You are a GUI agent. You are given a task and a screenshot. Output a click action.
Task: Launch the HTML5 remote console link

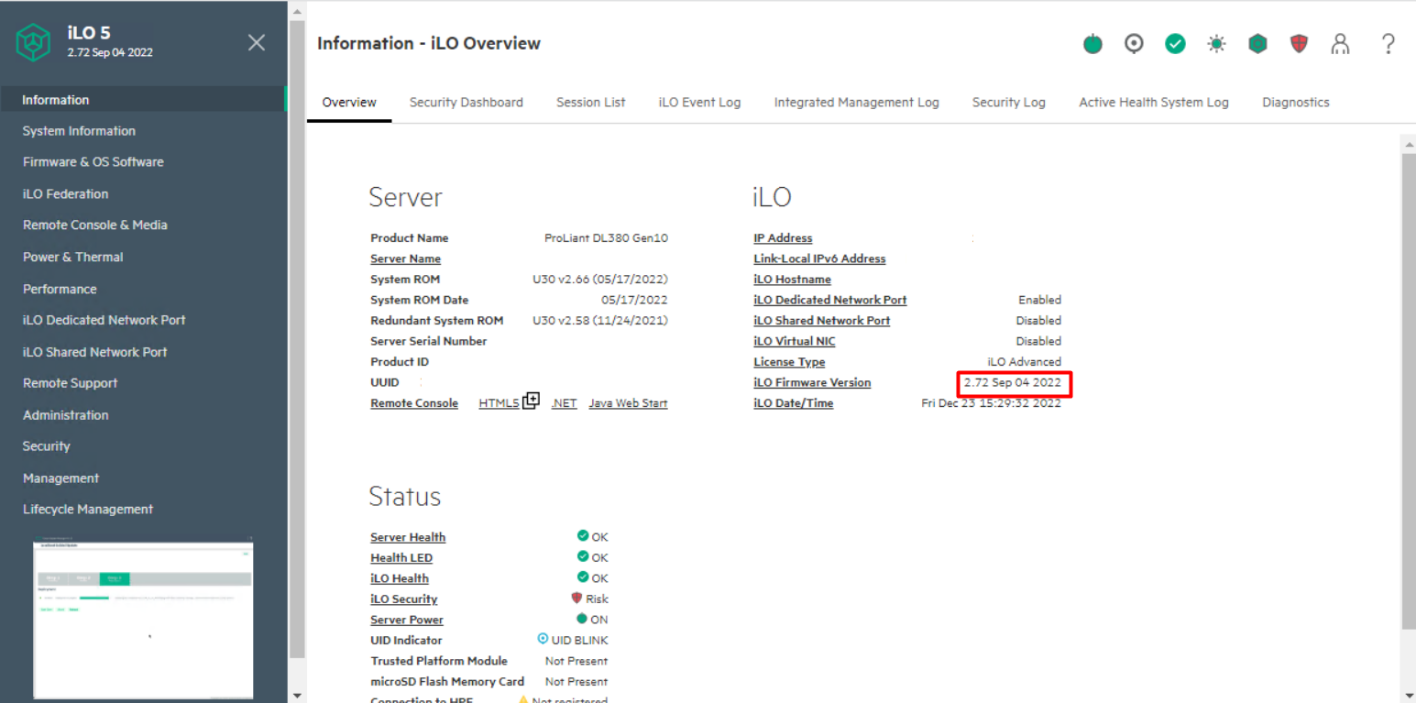(499, 403)
